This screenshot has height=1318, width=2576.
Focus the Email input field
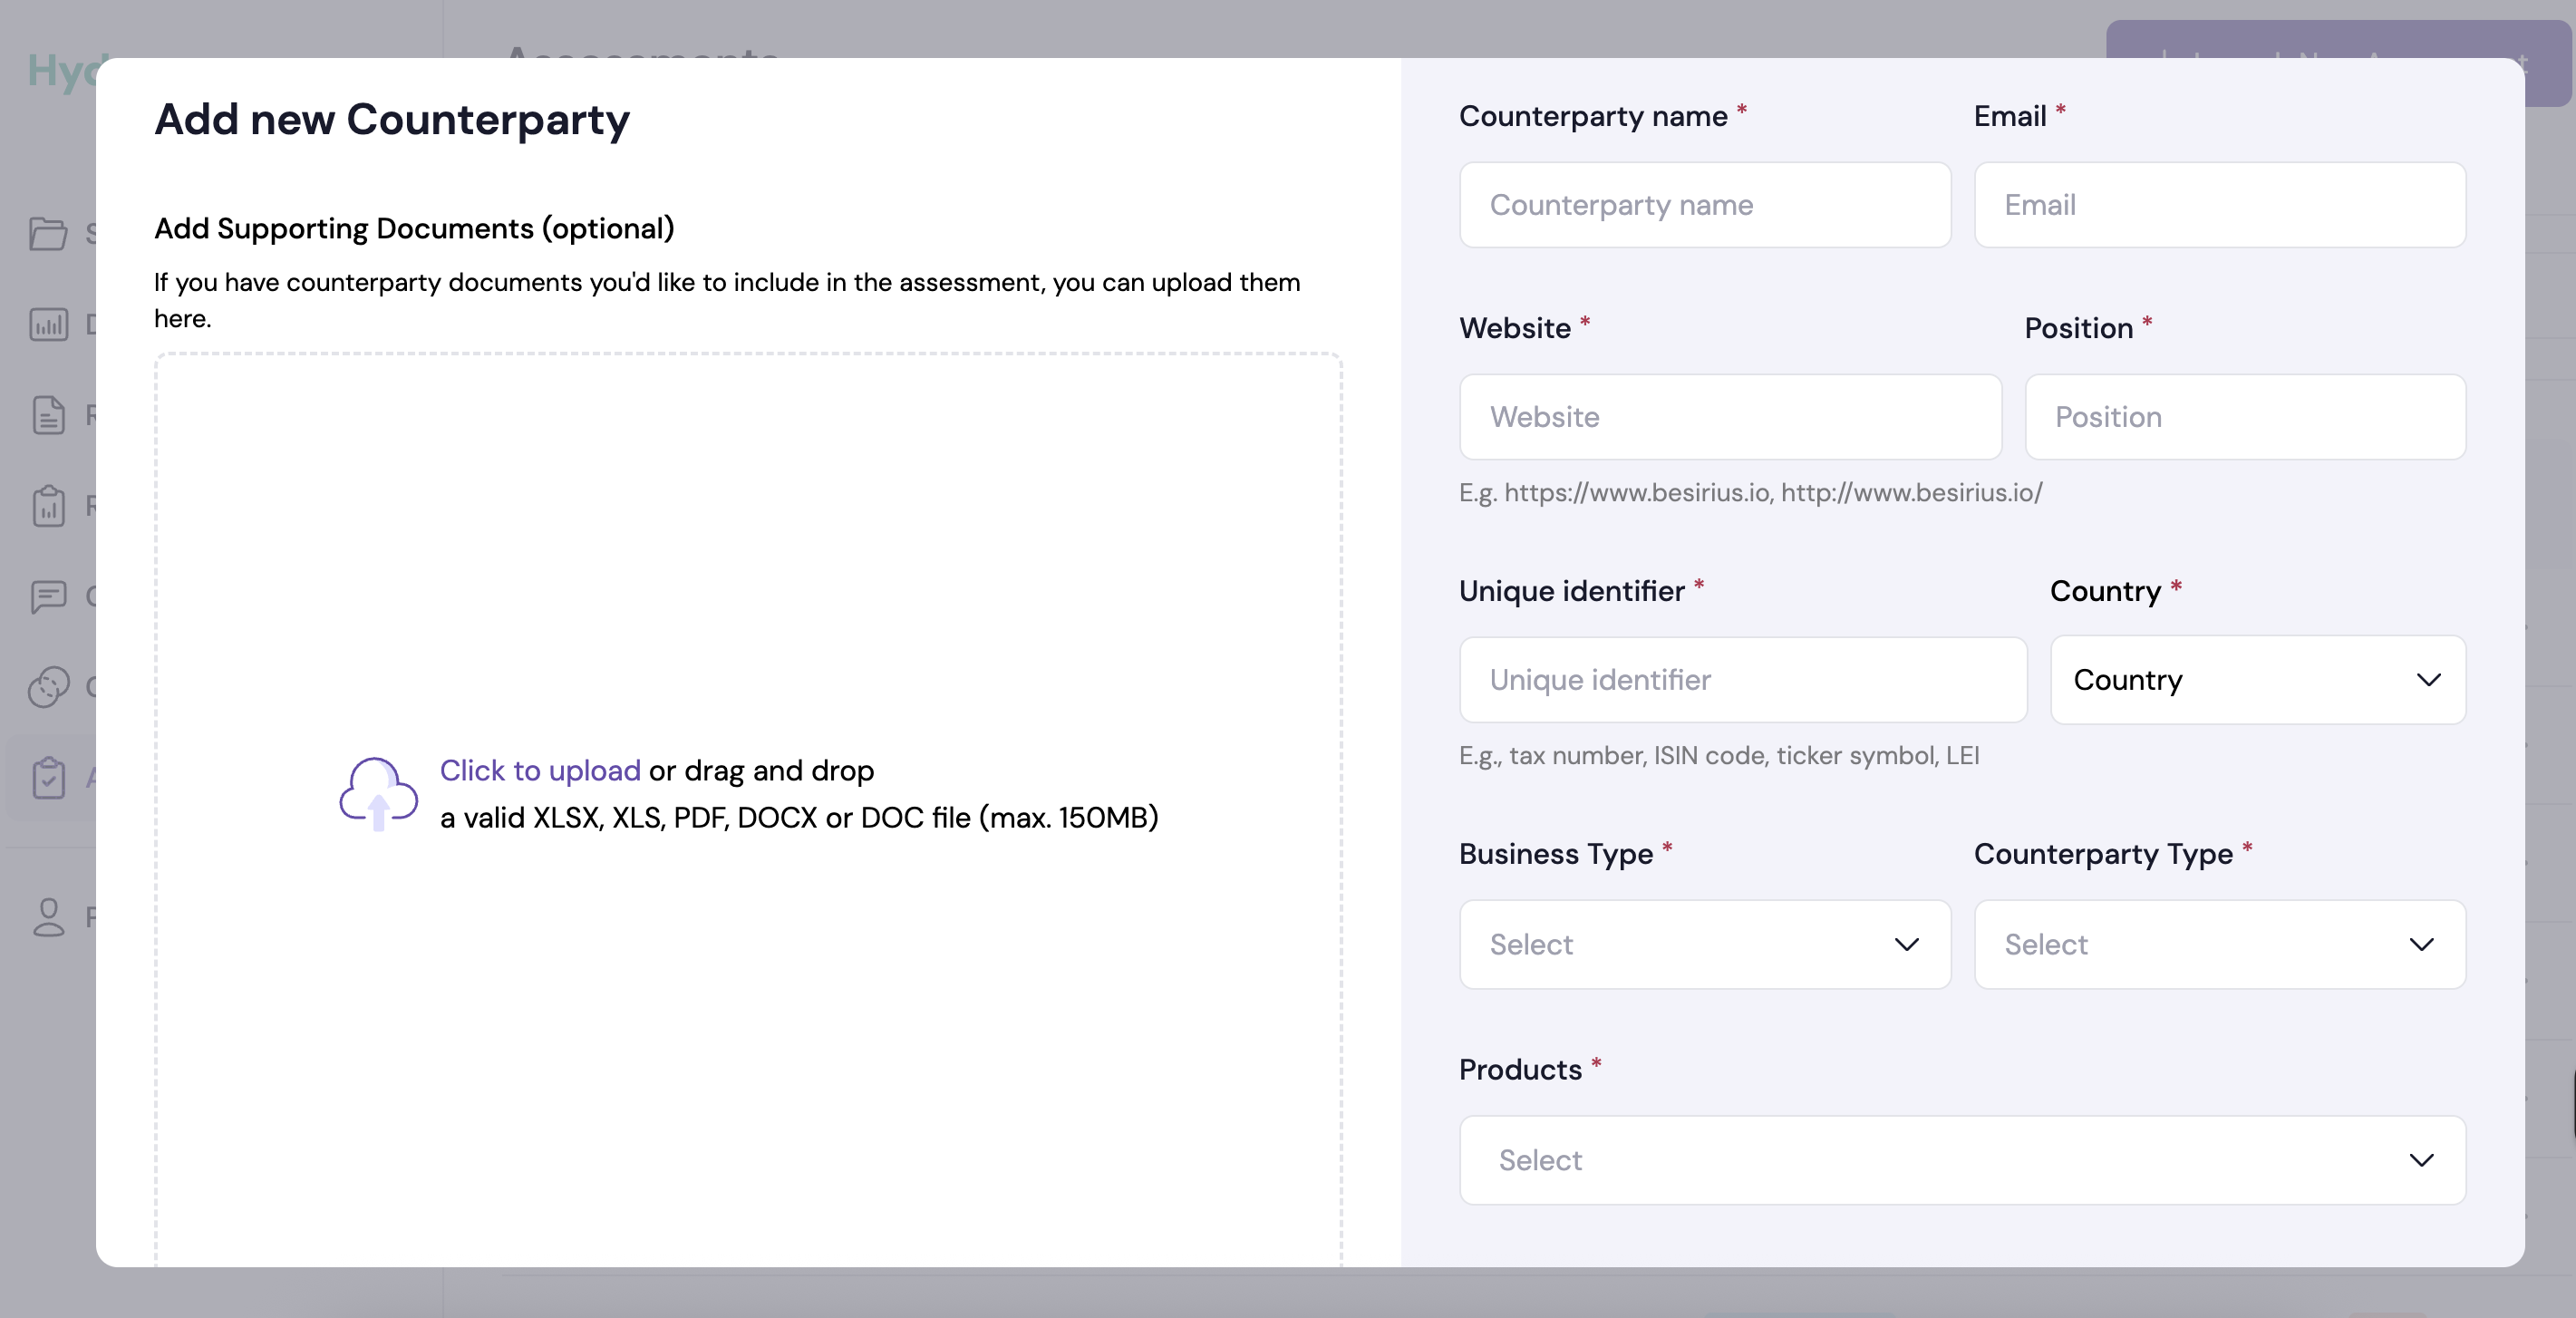pyautogui.click(x=2219, y=204)
